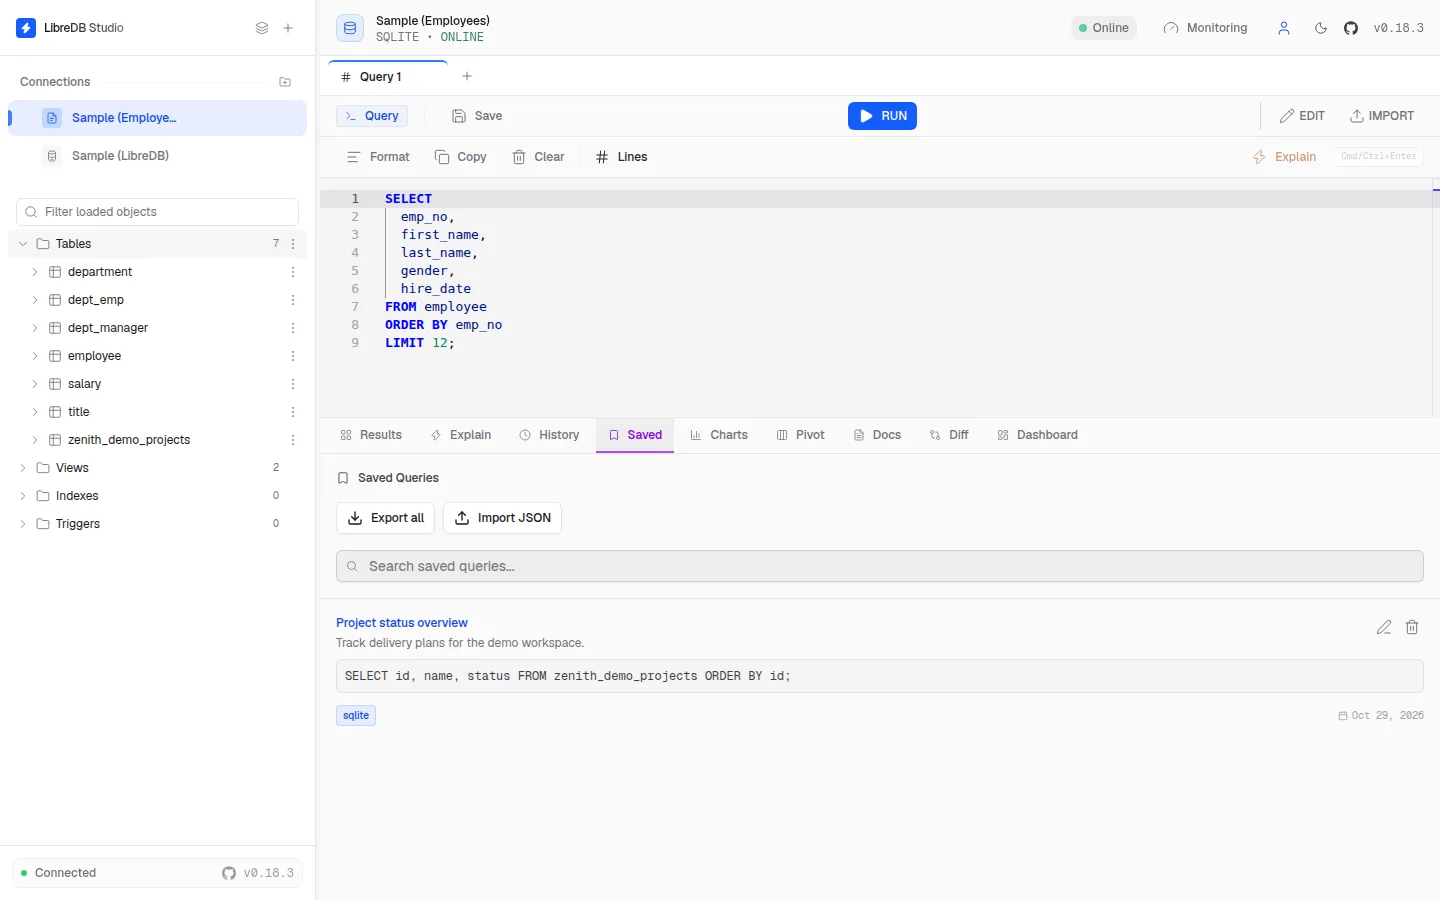Clear the query editor

539,157
